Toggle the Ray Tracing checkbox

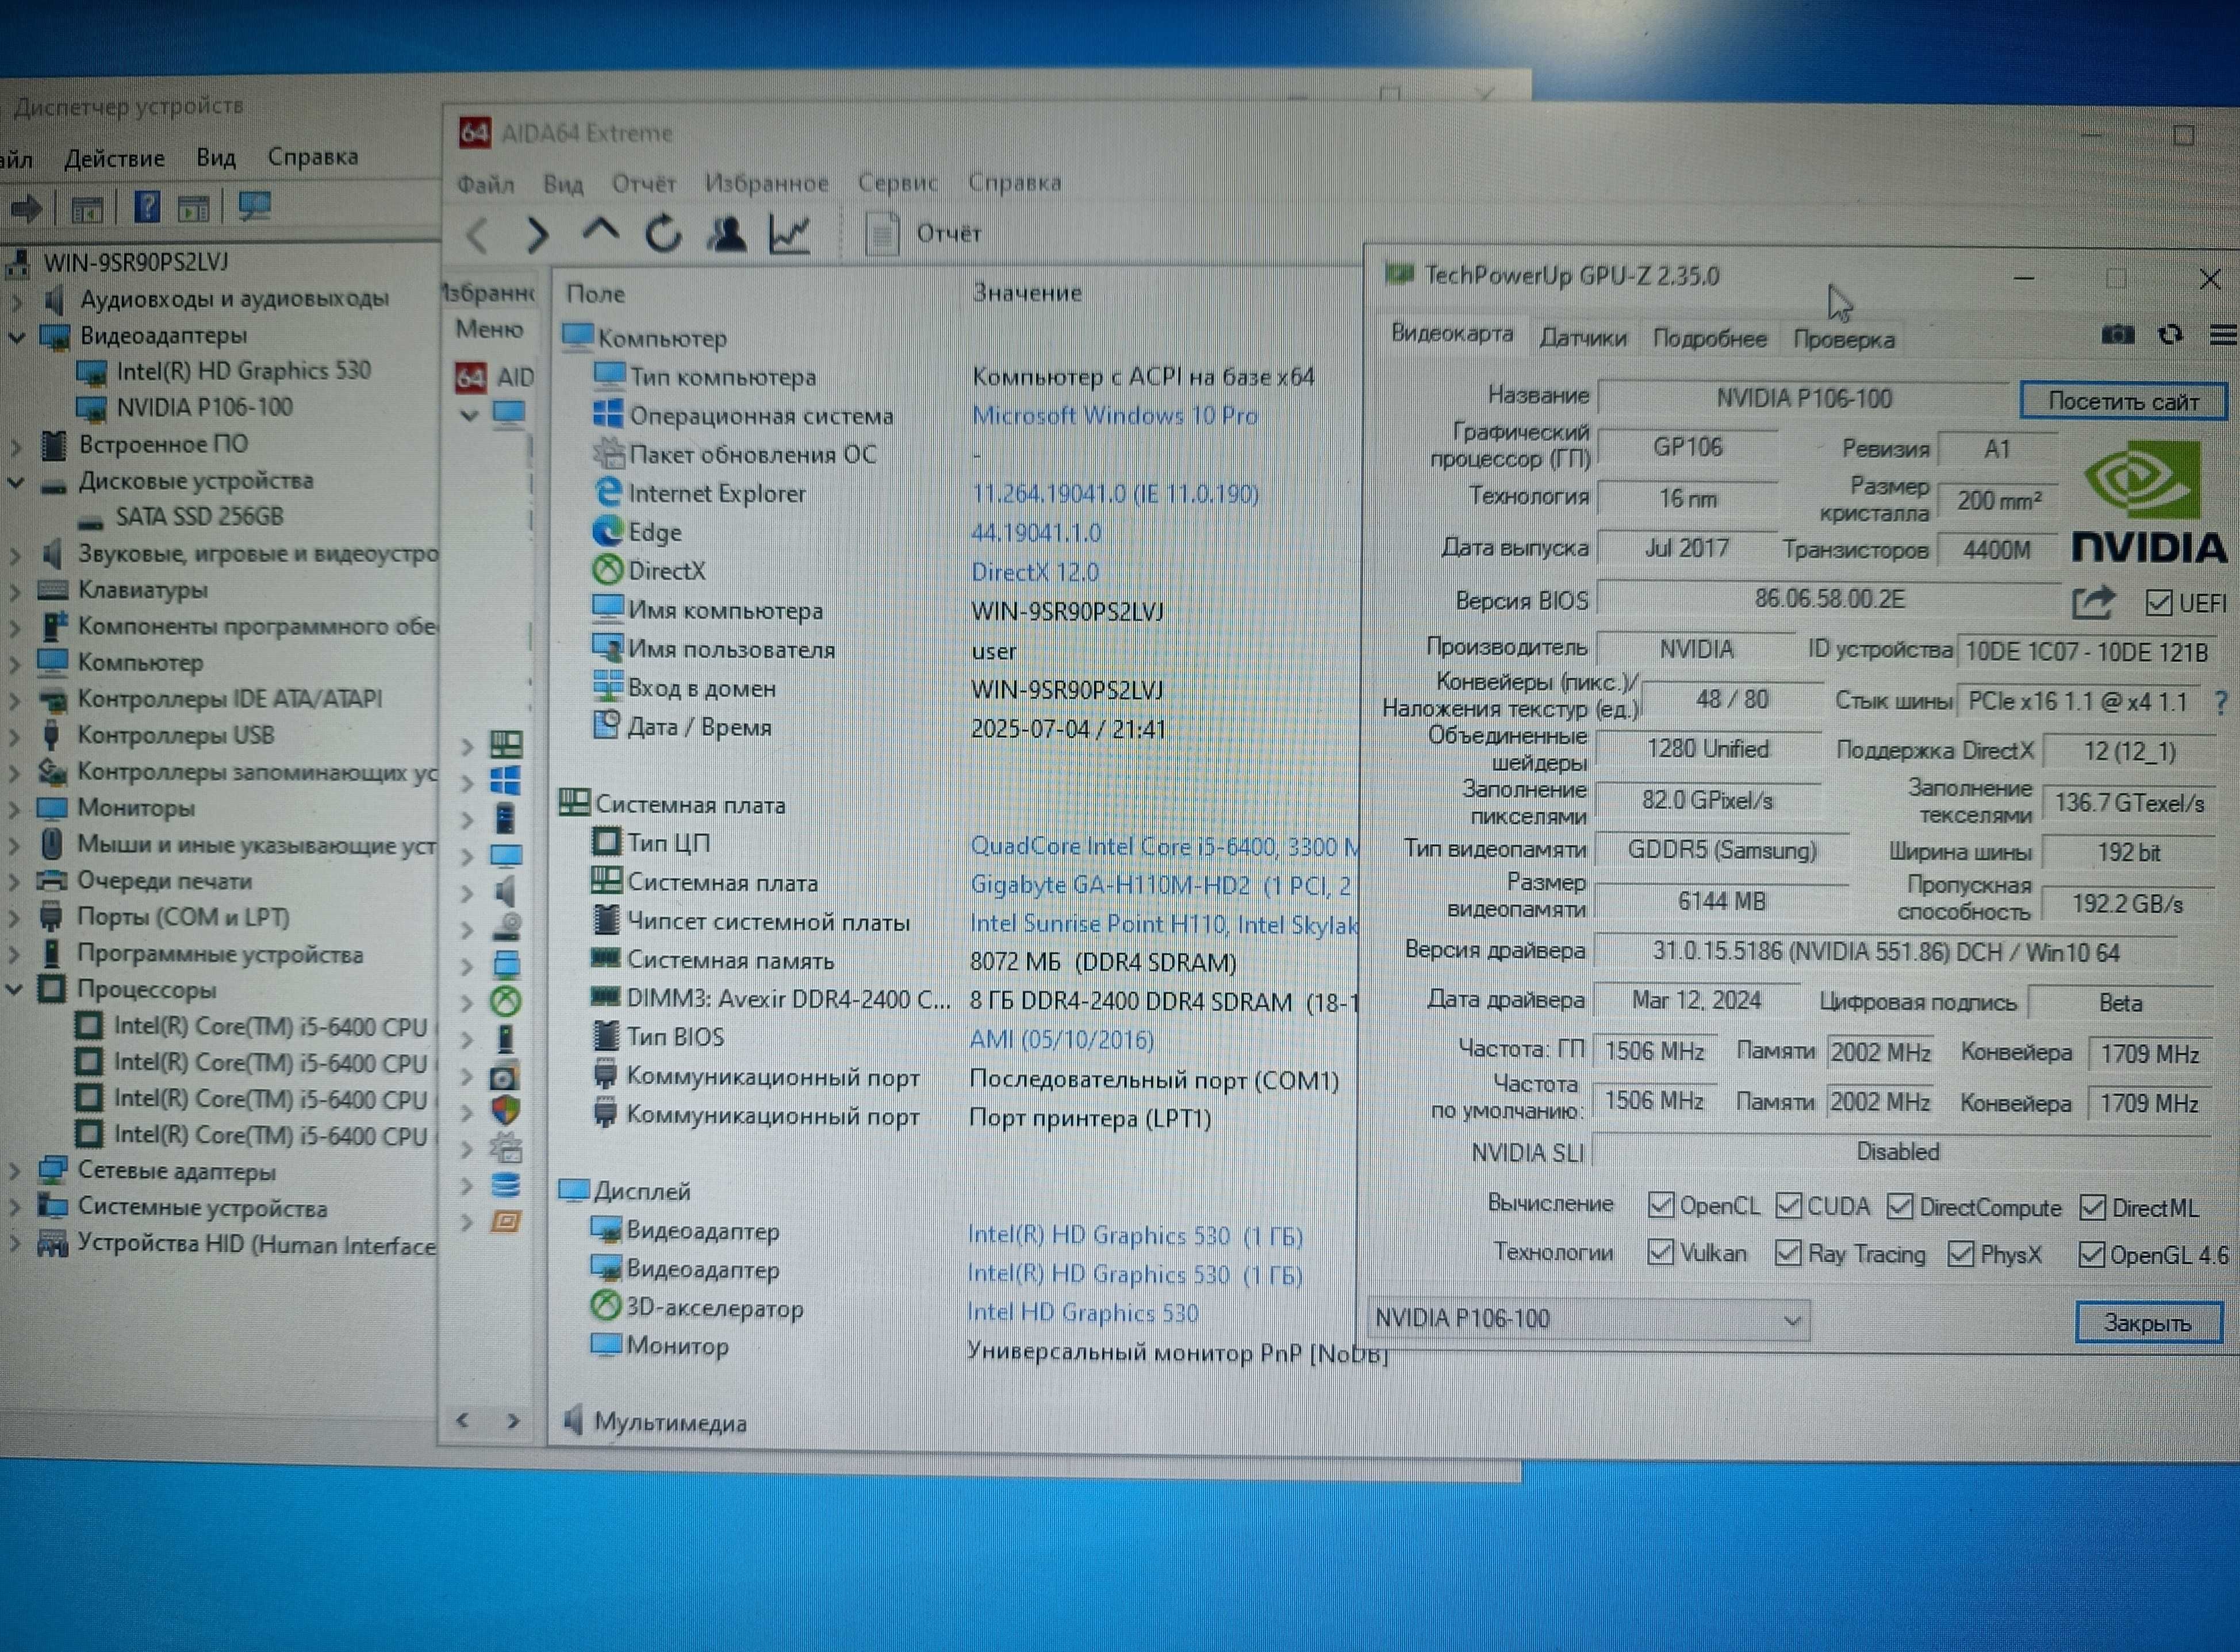(x=1788, y=1253)
